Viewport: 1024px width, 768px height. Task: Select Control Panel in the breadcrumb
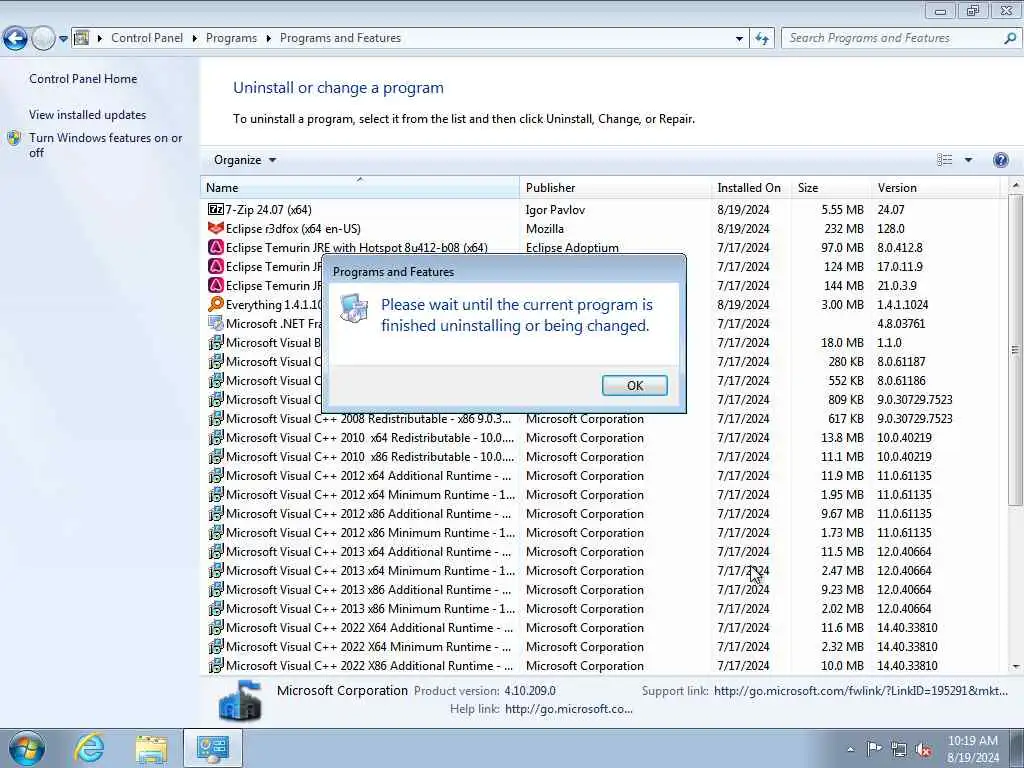coord(147,38)
